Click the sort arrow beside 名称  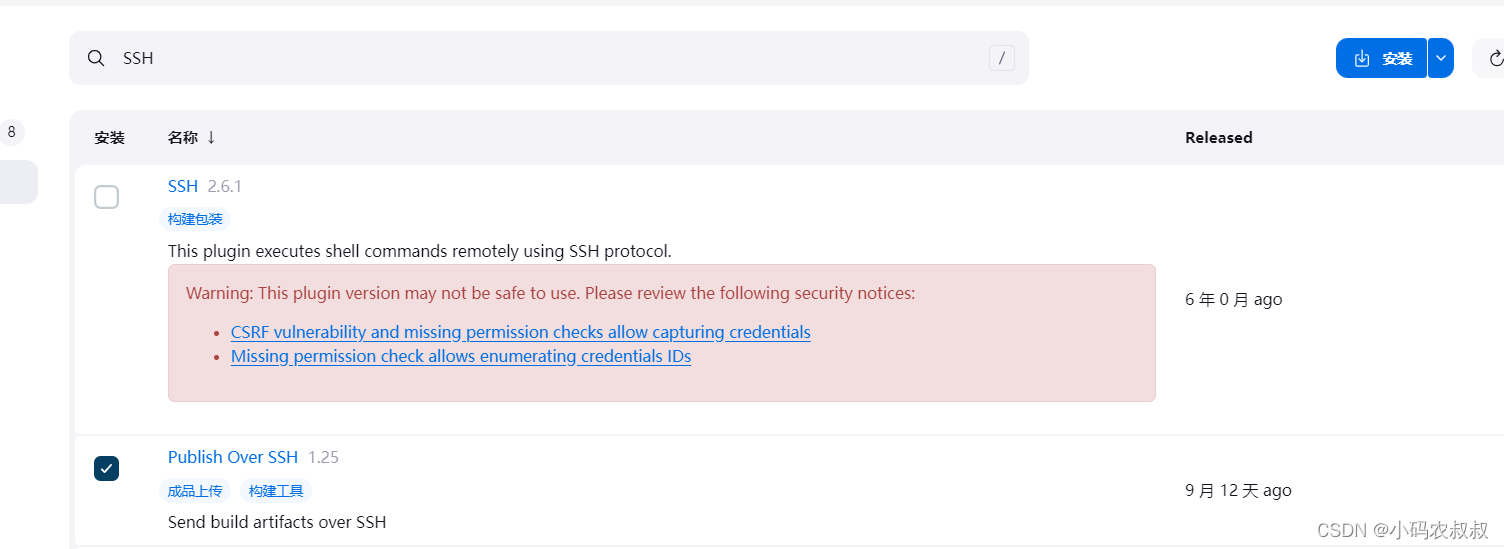coord(211,137)
